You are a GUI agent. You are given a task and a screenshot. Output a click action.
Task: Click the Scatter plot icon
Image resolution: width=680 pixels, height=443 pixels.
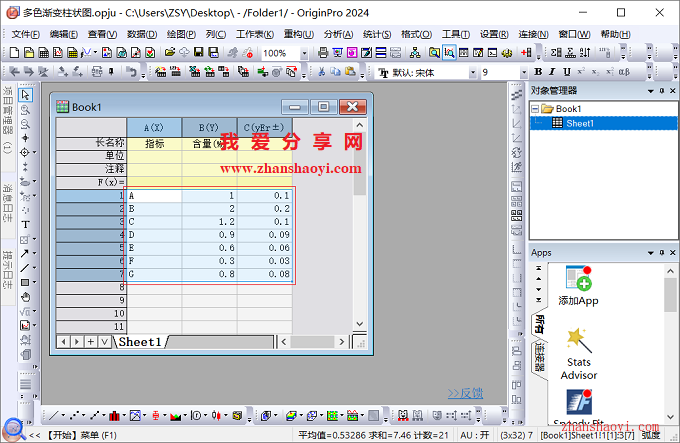click(x=74, y=416)
